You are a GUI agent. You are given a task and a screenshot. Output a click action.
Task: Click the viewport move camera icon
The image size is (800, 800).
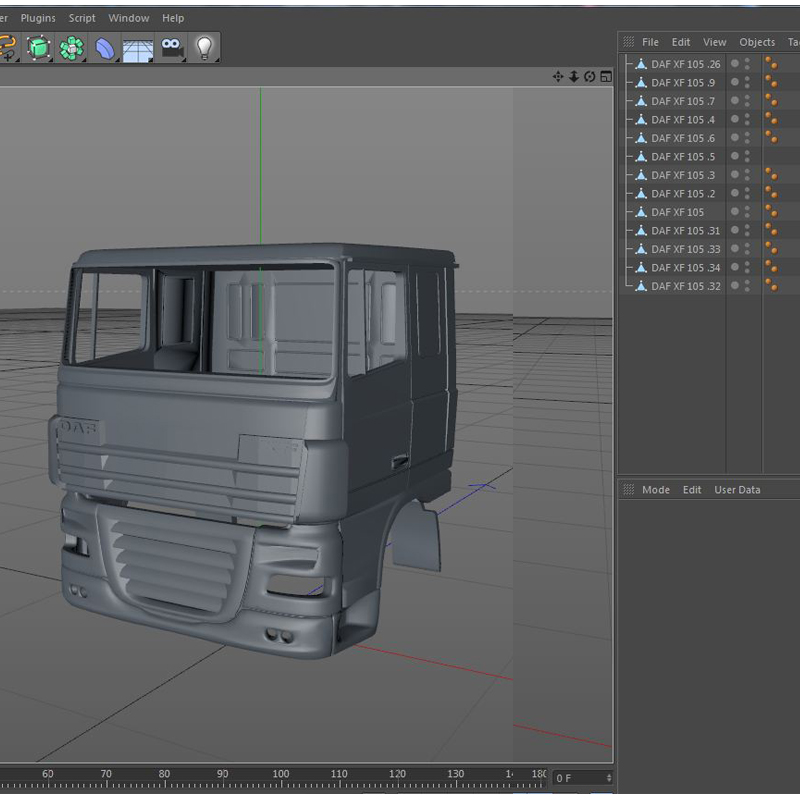pyautogui.click(x=558, y=77)
